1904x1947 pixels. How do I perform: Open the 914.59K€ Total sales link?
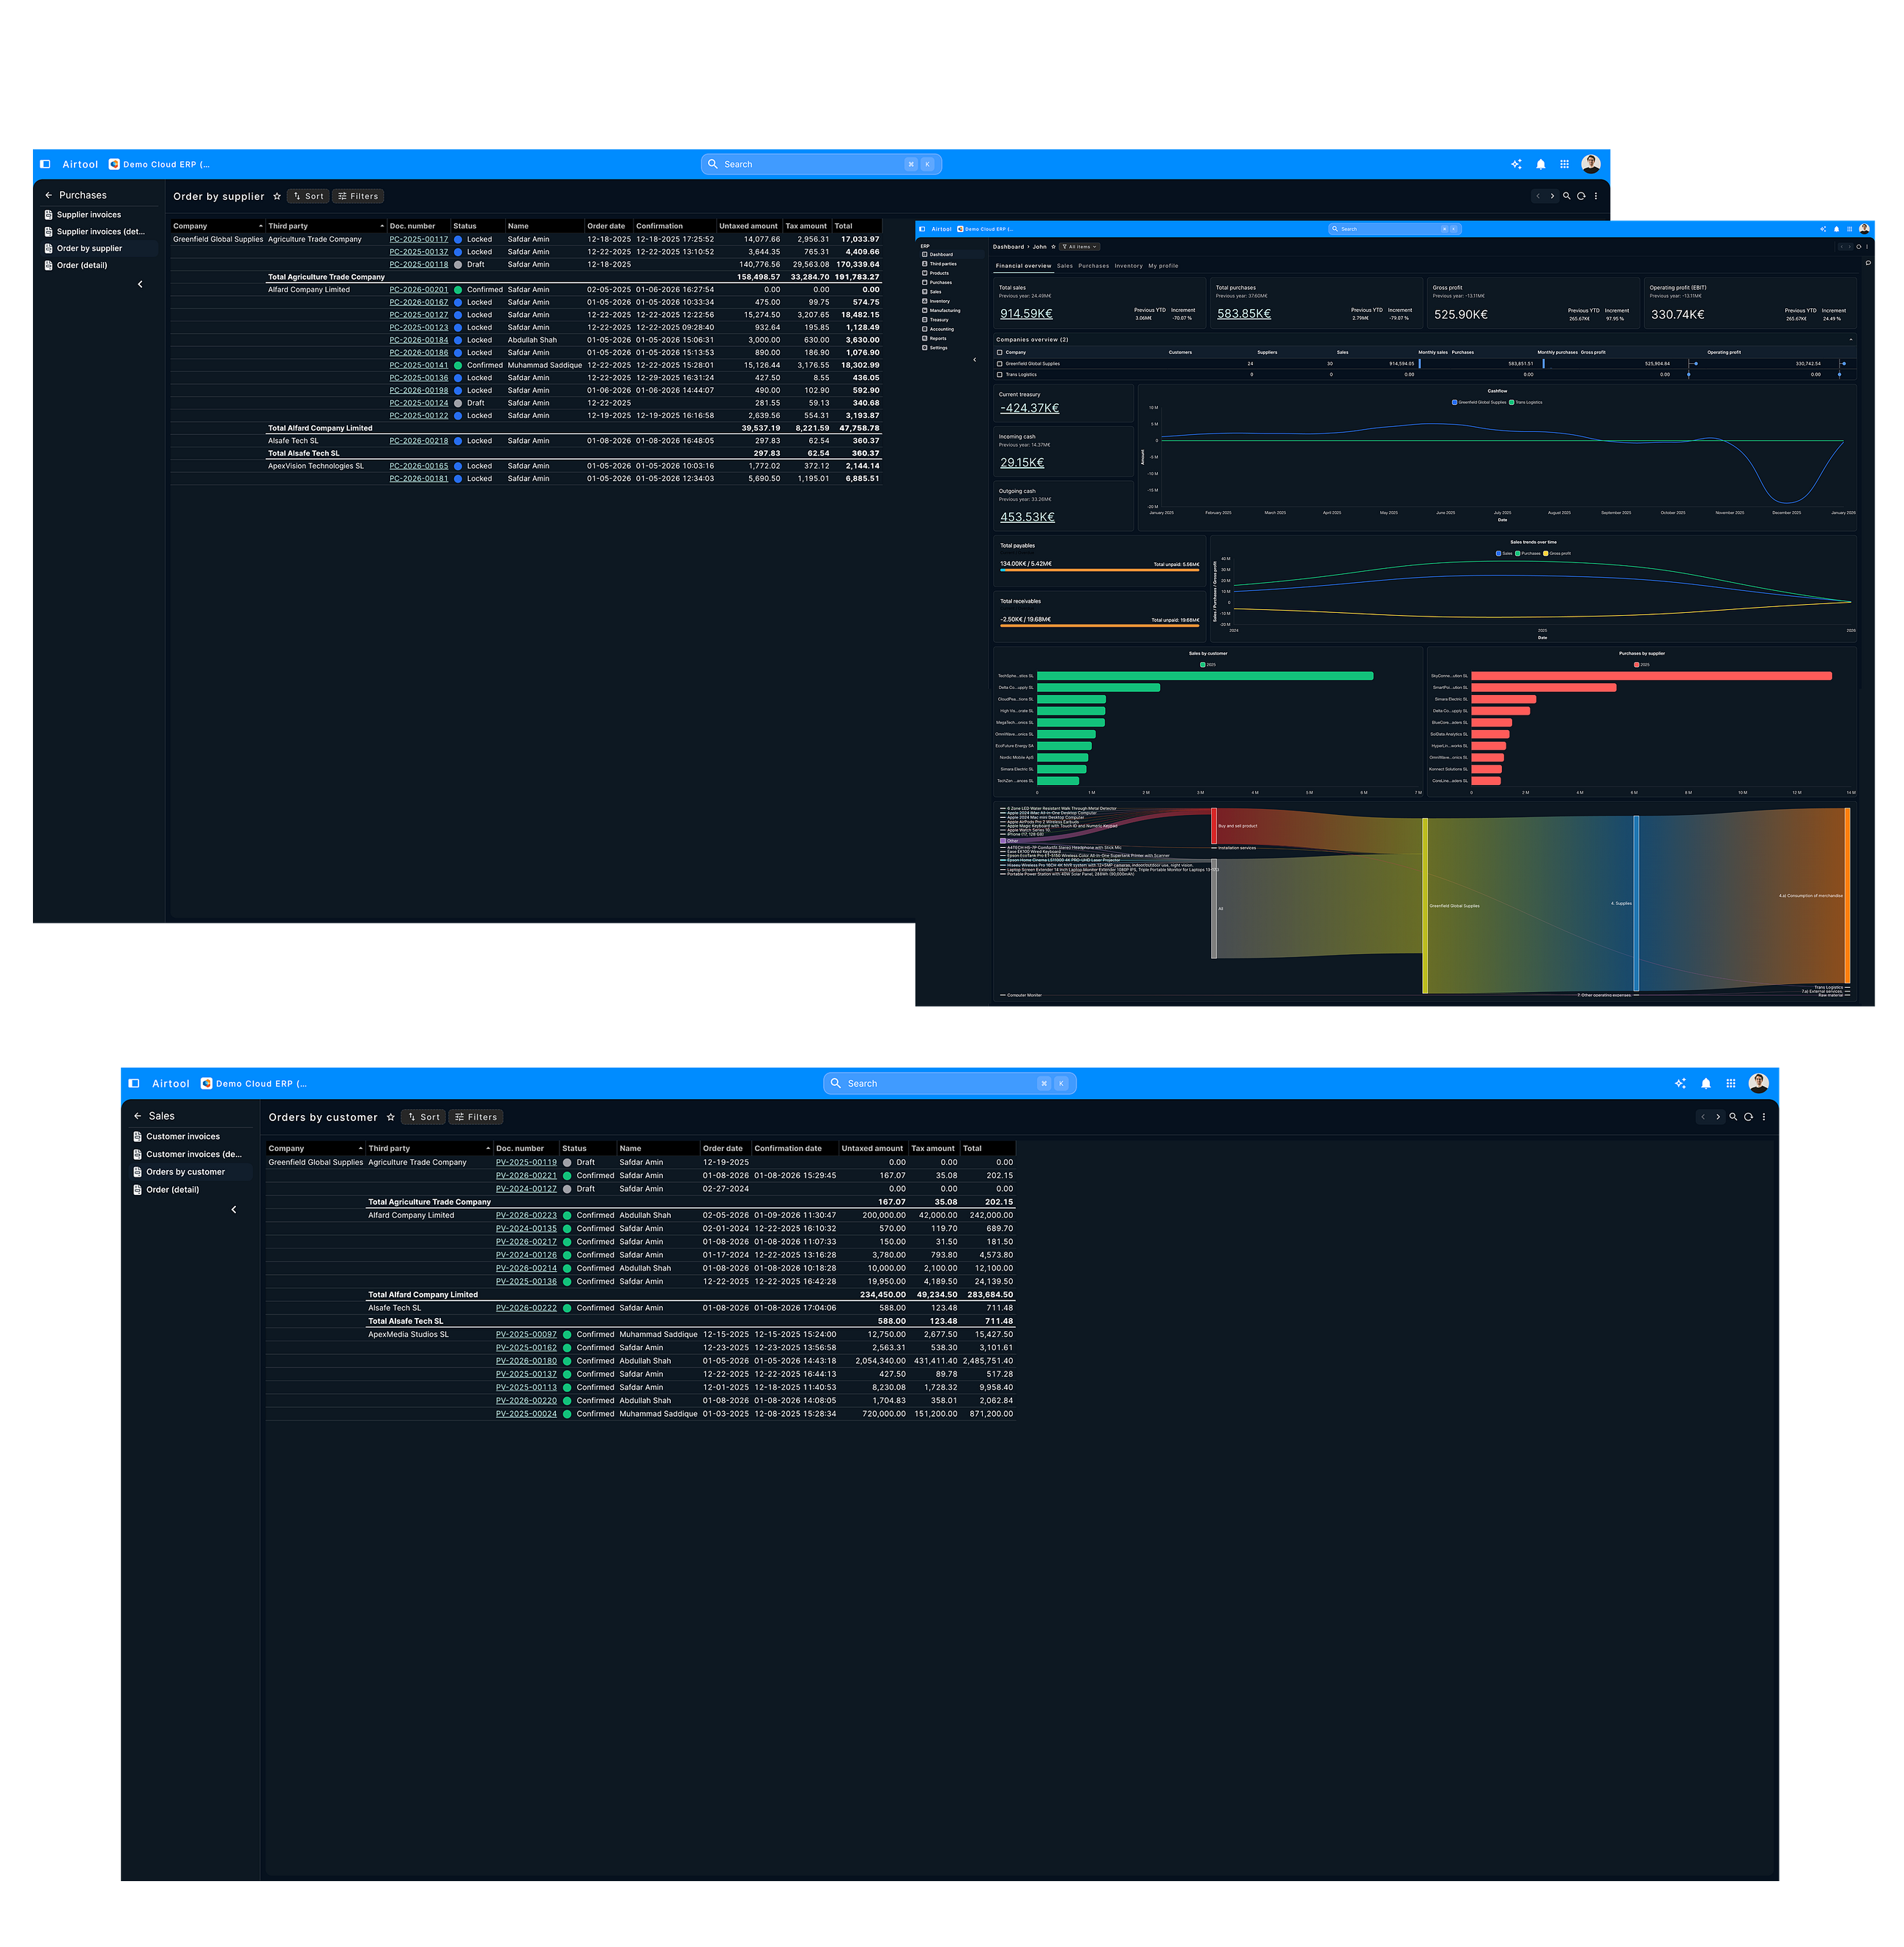1027,314
